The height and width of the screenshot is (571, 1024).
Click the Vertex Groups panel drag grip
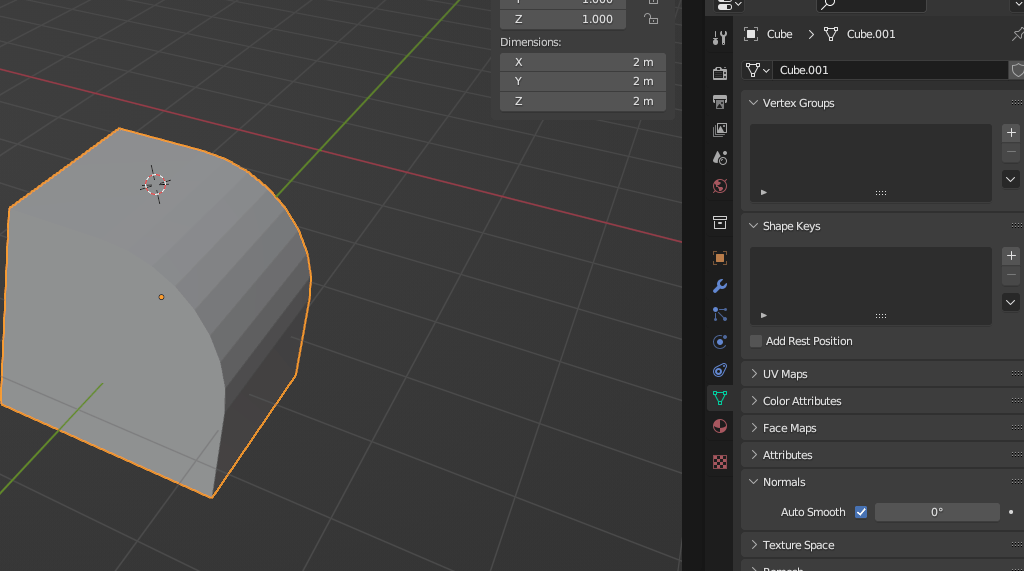1017,103
